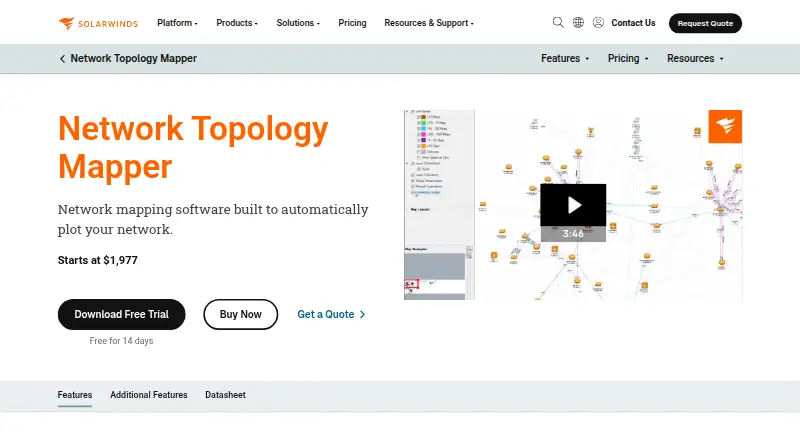Click the Request Quote button

pyautogui.click(x=705, y=23)
